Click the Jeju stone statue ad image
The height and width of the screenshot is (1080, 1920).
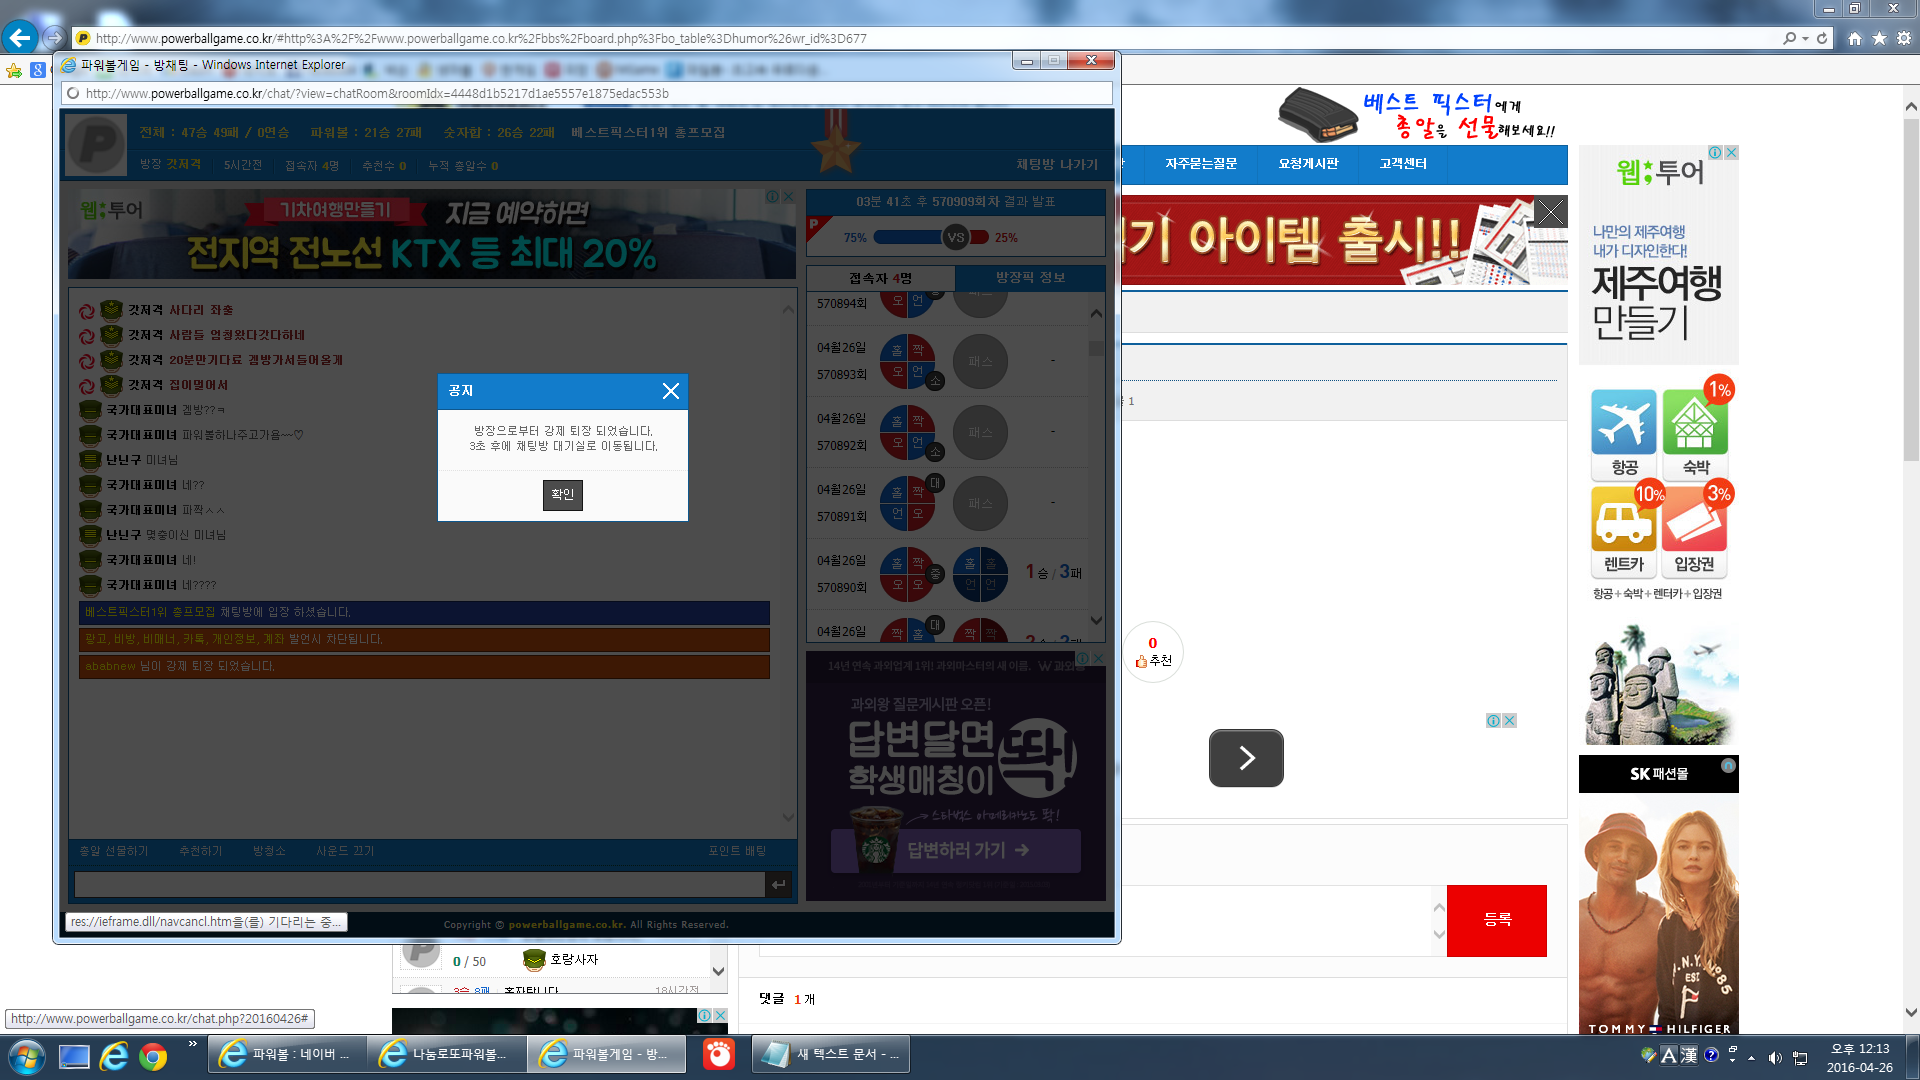pyautogui.click(x=1661, y=685)
